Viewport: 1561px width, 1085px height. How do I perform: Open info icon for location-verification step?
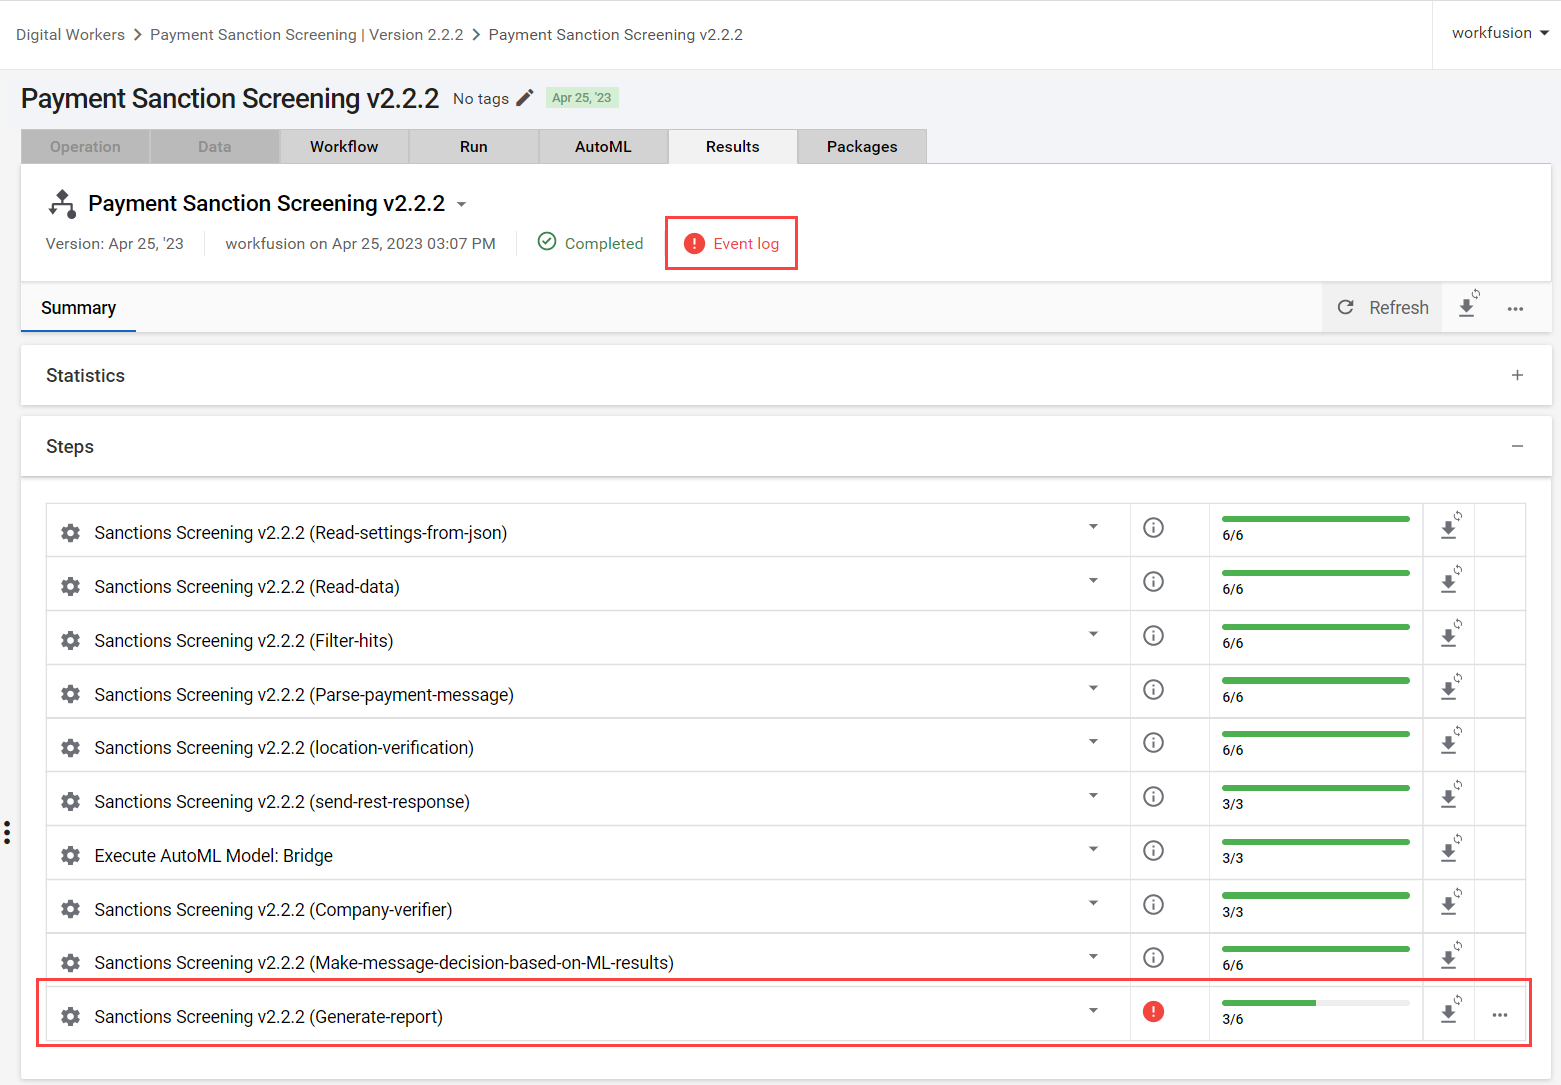1153,743
